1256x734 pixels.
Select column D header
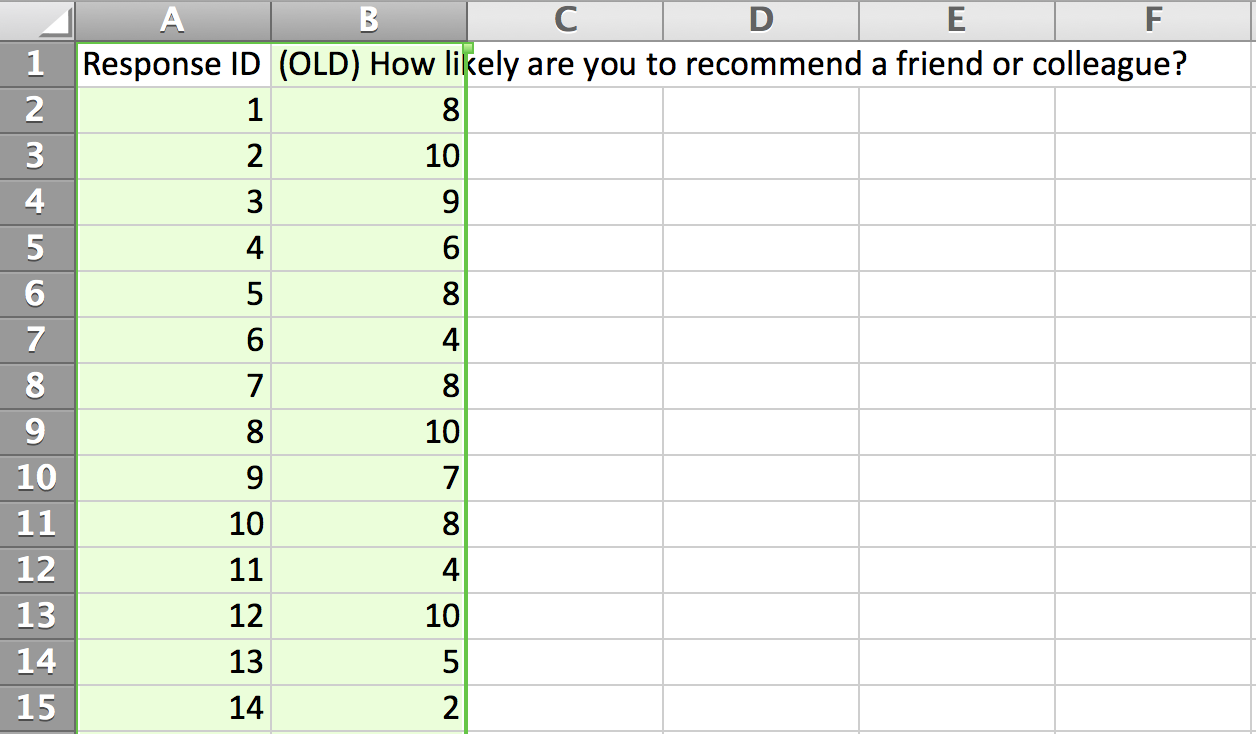tap(760, 20)
